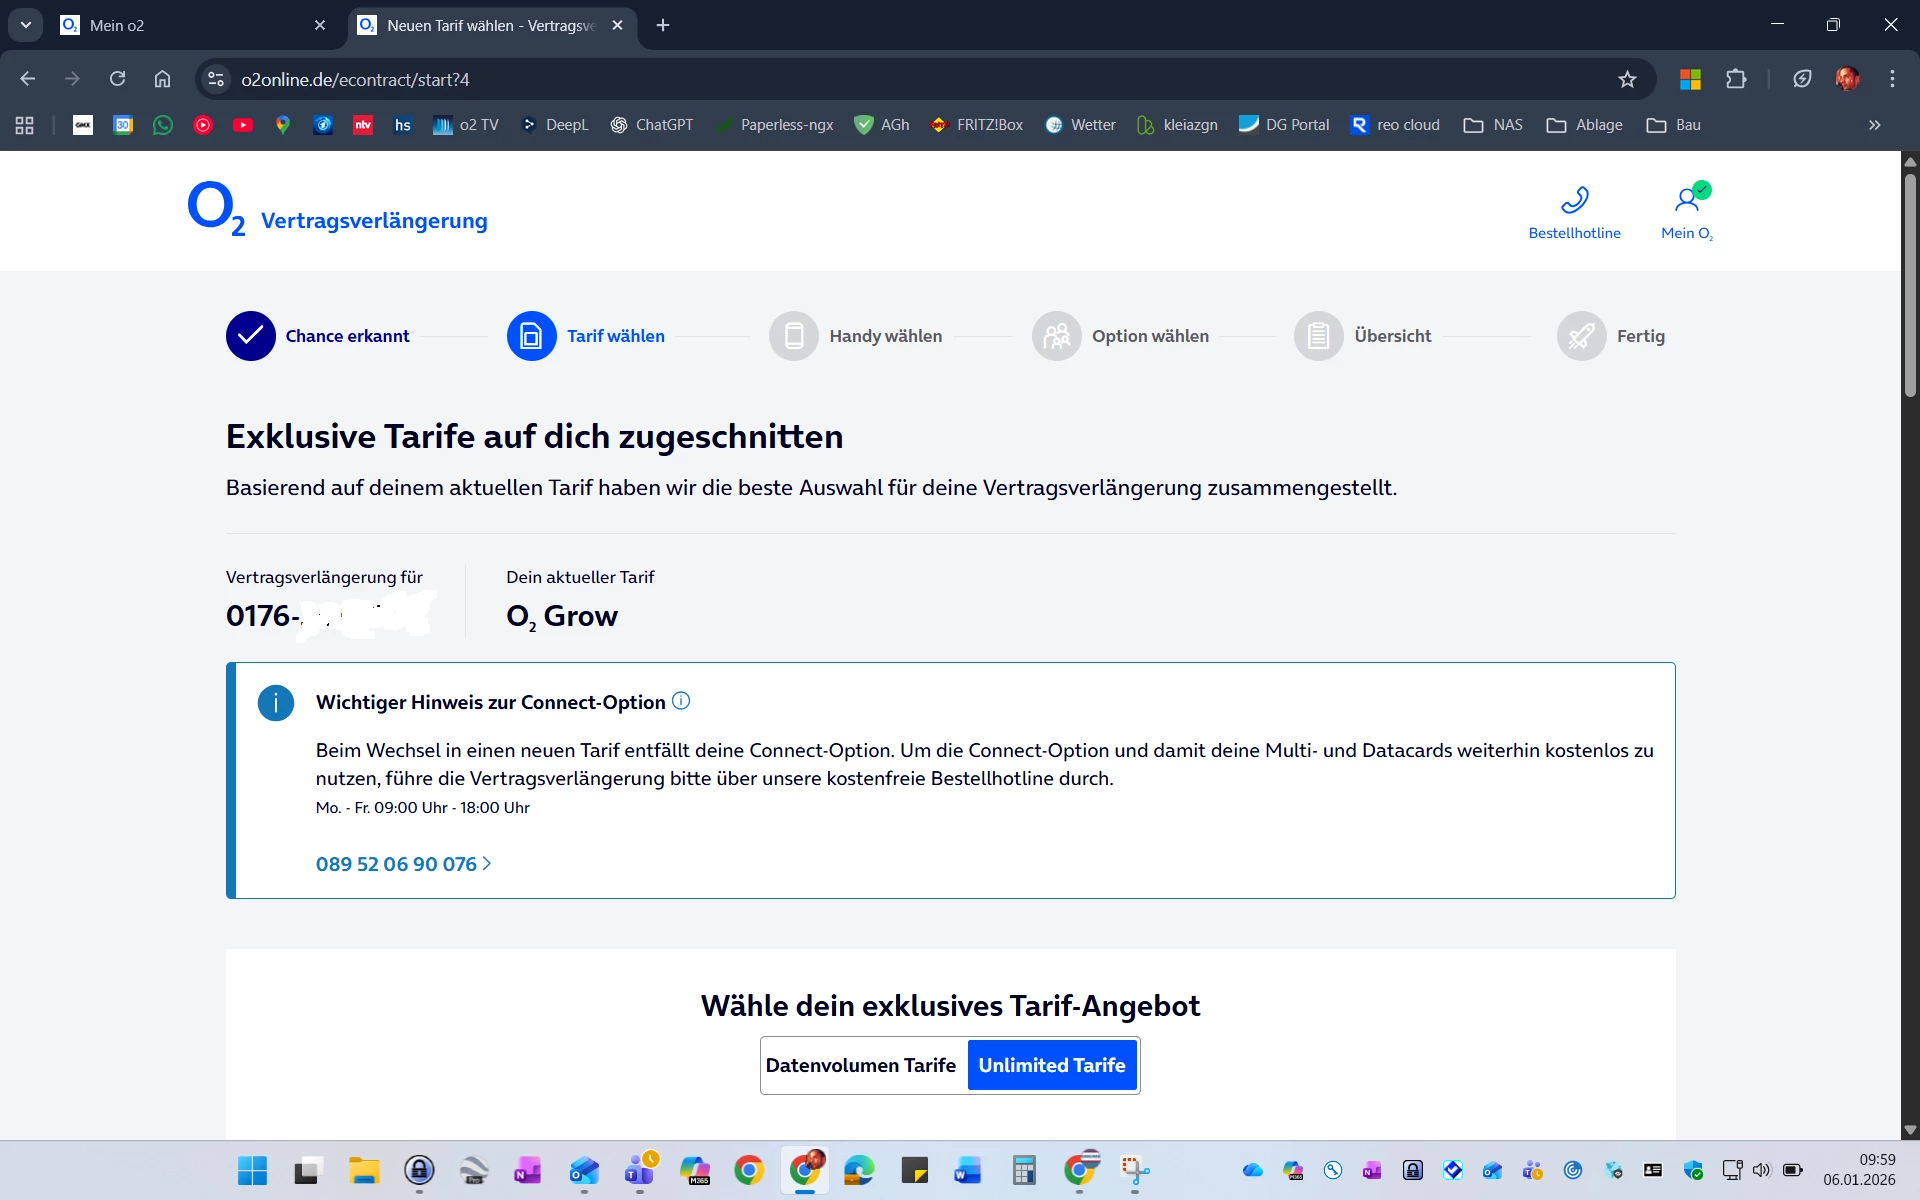Open the Mein O2 account icon
This screenshot has width=1920, height=1200.
click(1687, 200)
